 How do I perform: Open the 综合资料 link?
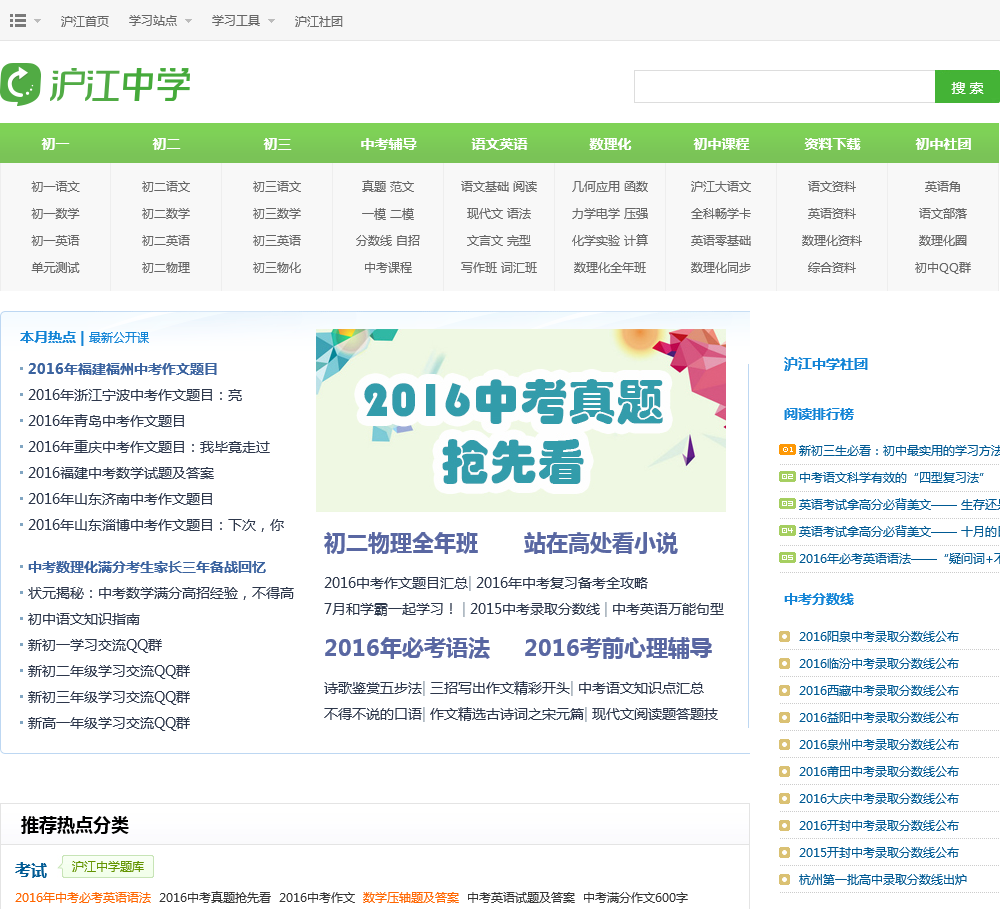coord(832,267)
